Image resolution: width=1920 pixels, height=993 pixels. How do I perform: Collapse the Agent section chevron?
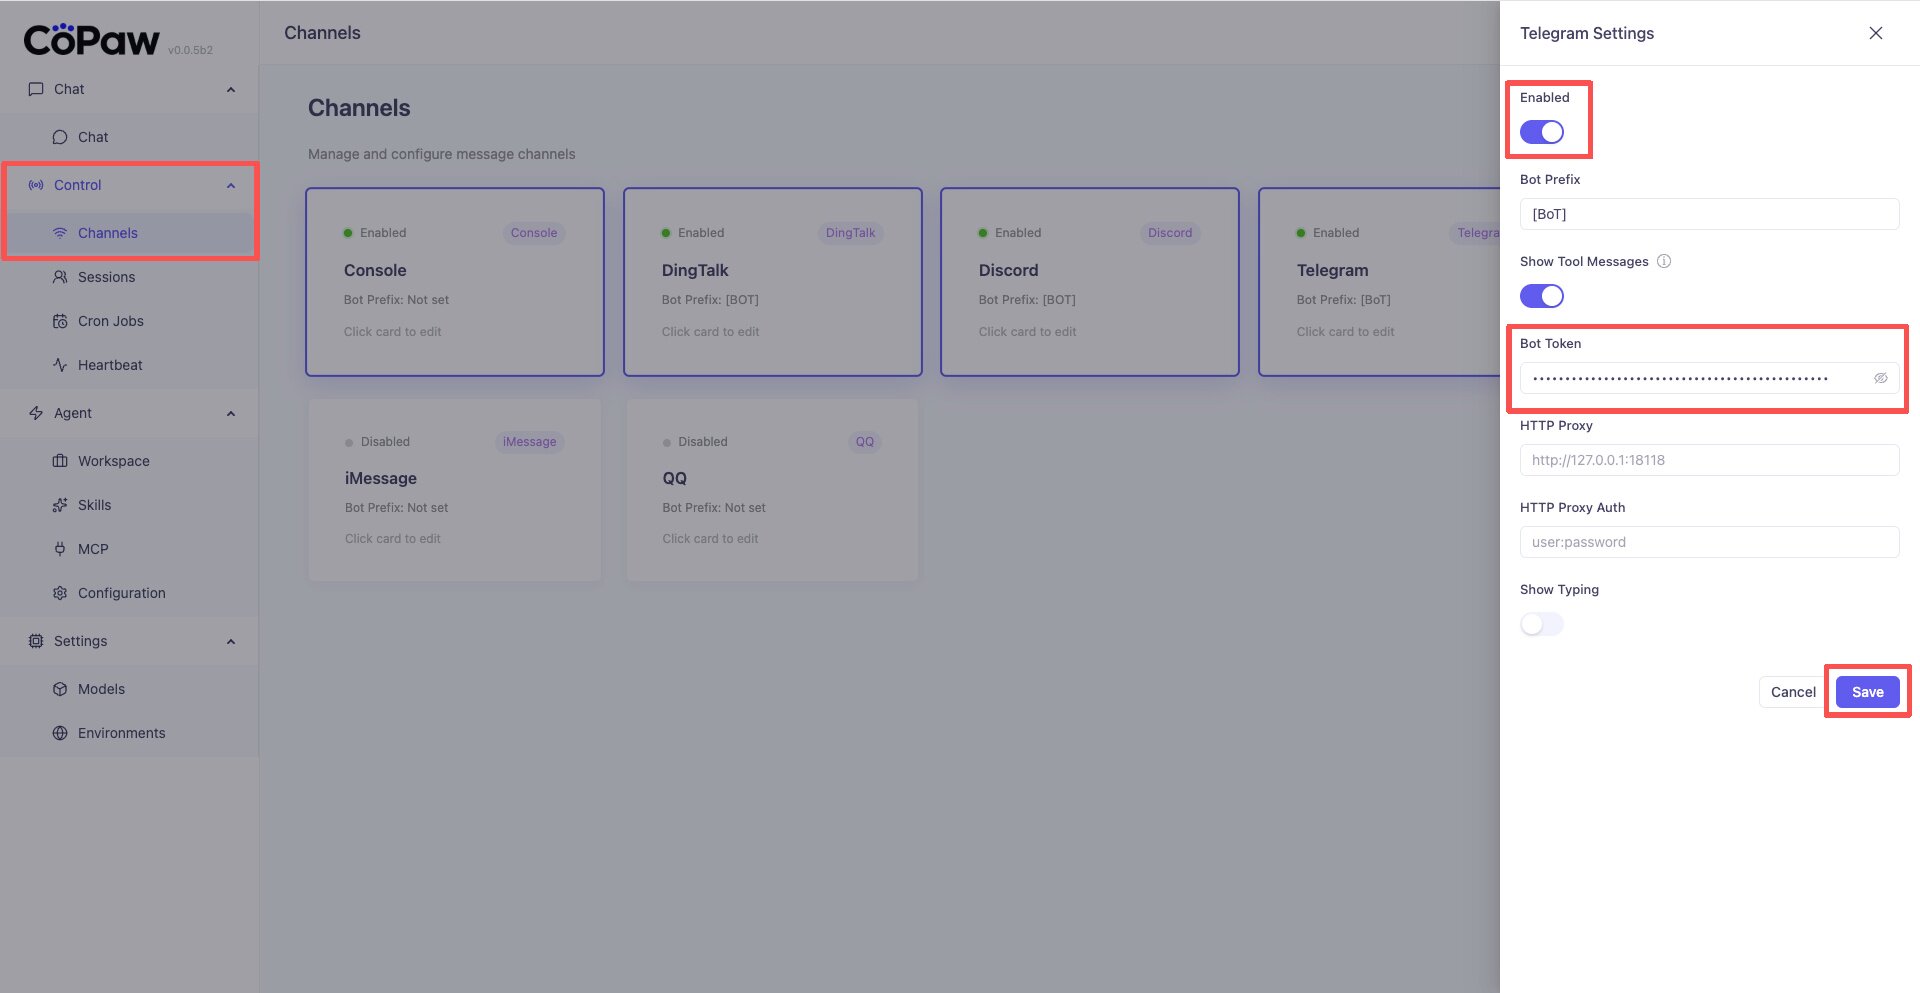[x=231, y=413]
